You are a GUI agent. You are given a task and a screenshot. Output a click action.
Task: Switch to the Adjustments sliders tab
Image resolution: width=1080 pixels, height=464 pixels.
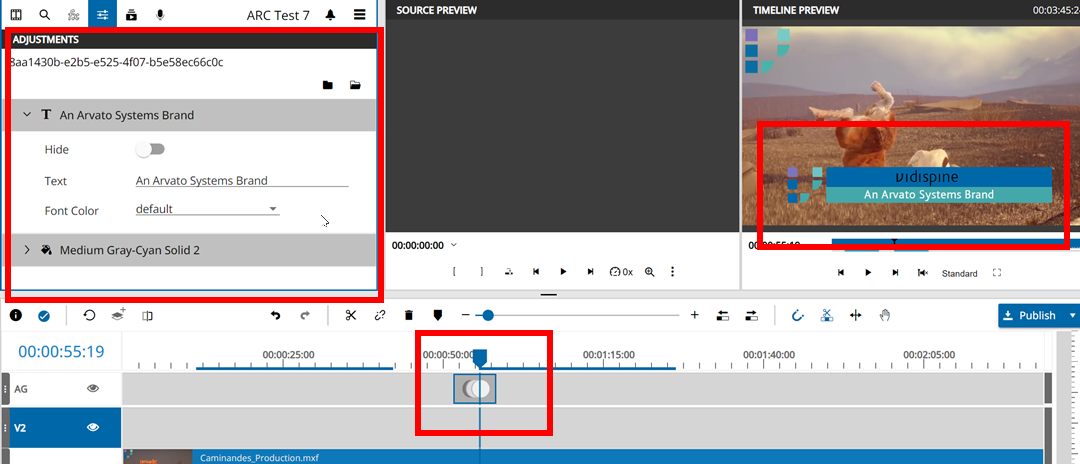click(x=101, y=15)
